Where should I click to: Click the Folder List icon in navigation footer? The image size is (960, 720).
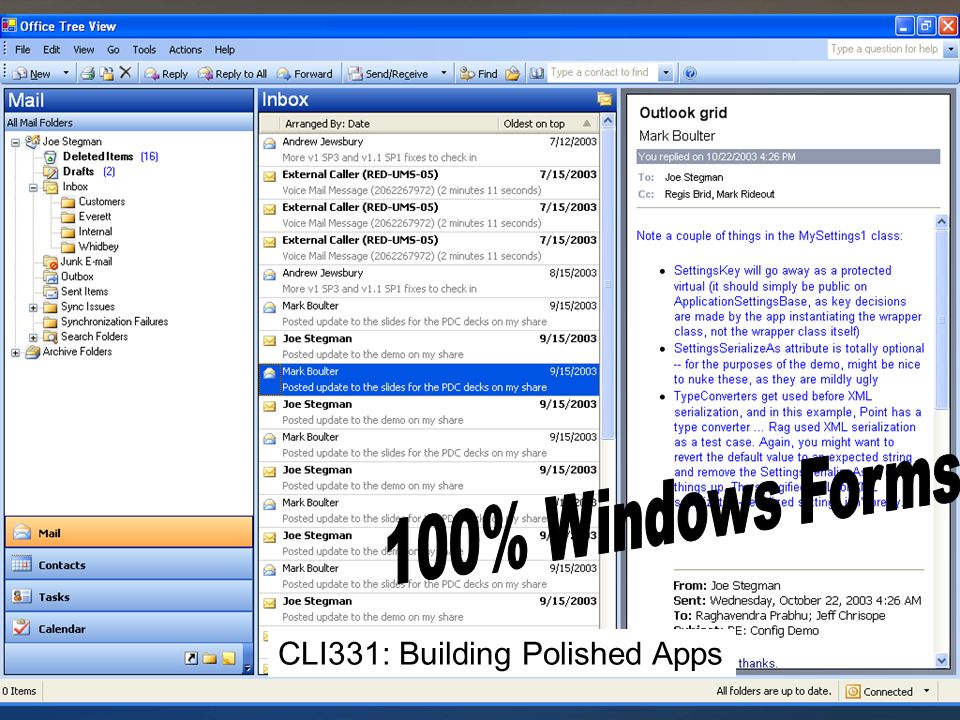pos(209,659)
